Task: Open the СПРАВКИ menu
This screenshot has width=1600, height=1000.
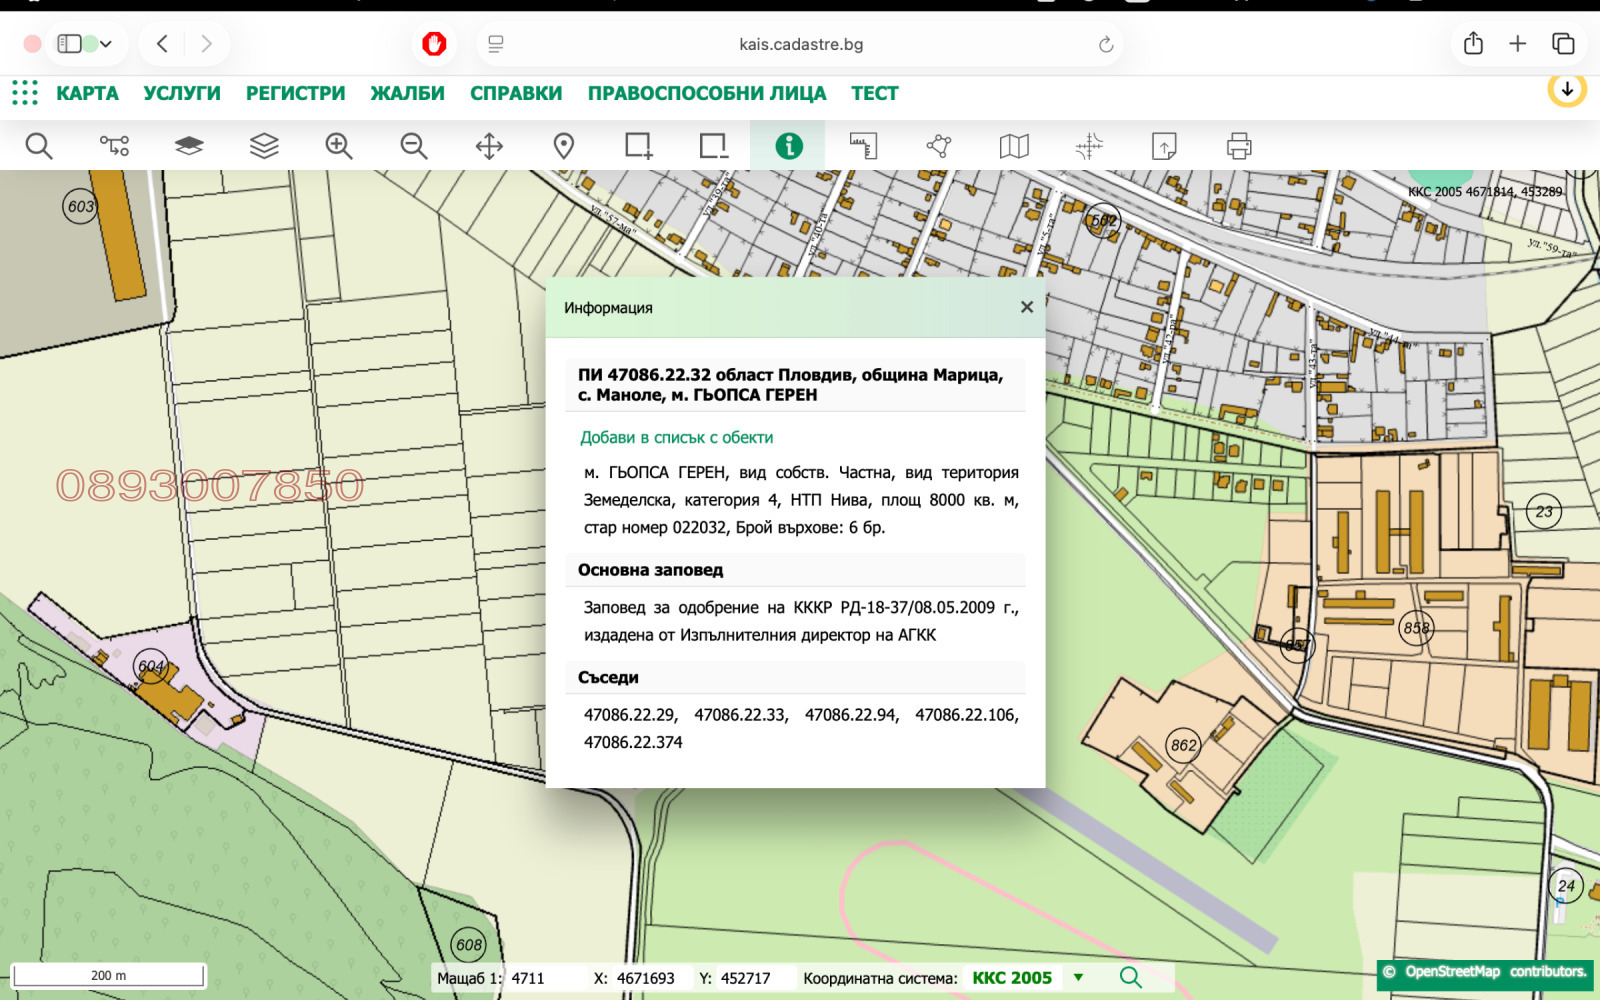Action: [x=516, y=93]
